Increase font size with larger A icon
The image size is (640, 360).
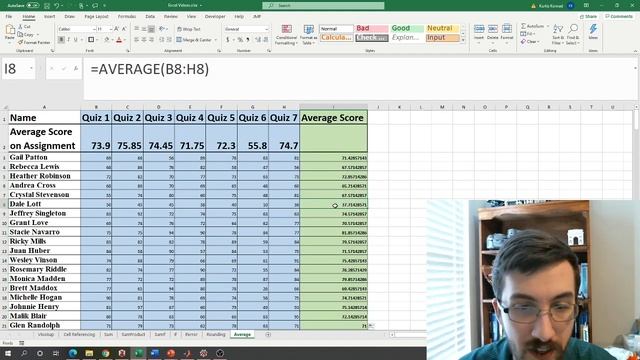tap(117, 29)
